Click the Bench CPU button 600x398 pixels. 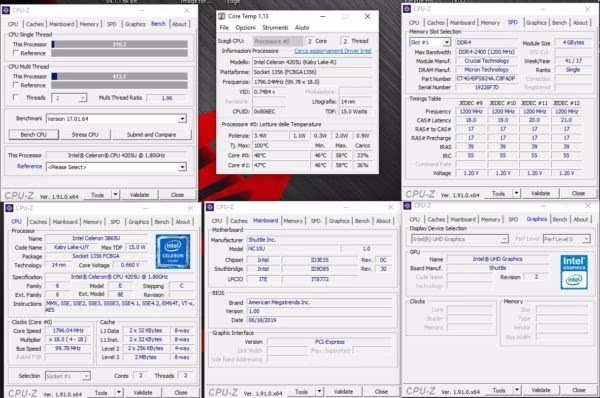[x=34, y=135]
